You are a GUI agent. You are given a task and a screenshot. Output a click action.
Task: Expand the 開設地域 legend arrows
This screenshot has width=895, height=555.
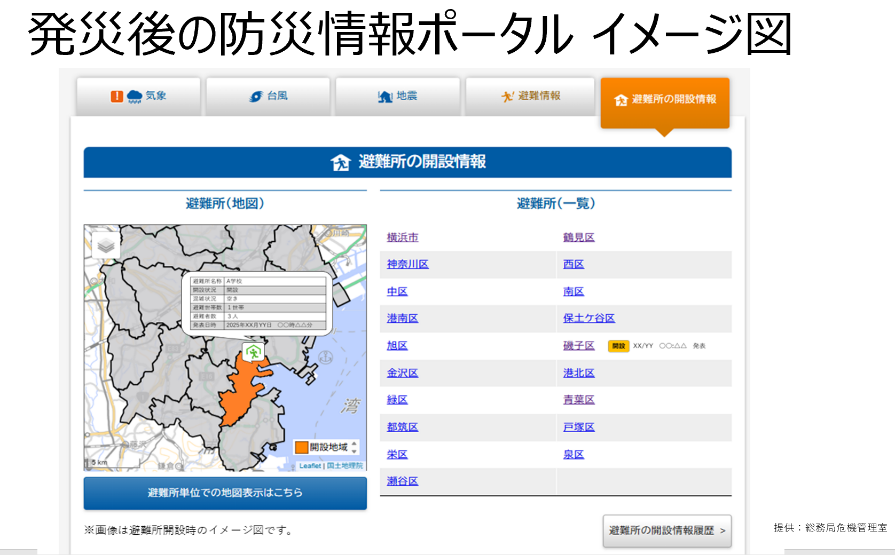(x=353, y=447)
